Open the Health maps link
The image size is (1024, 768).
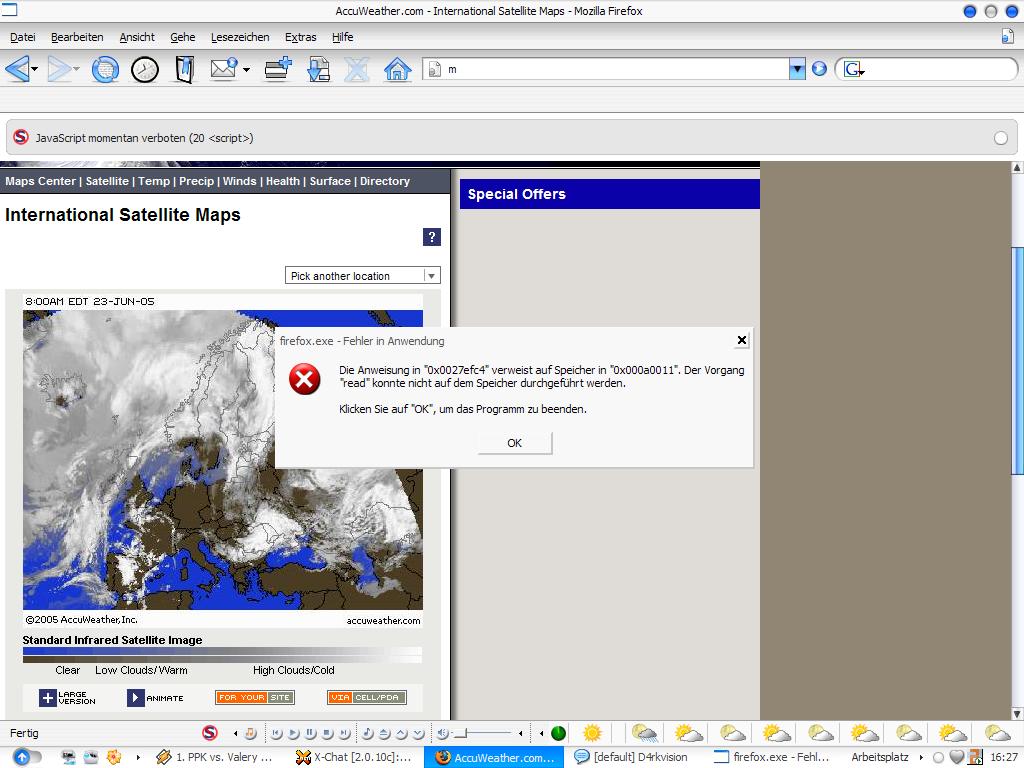point(283,181)
